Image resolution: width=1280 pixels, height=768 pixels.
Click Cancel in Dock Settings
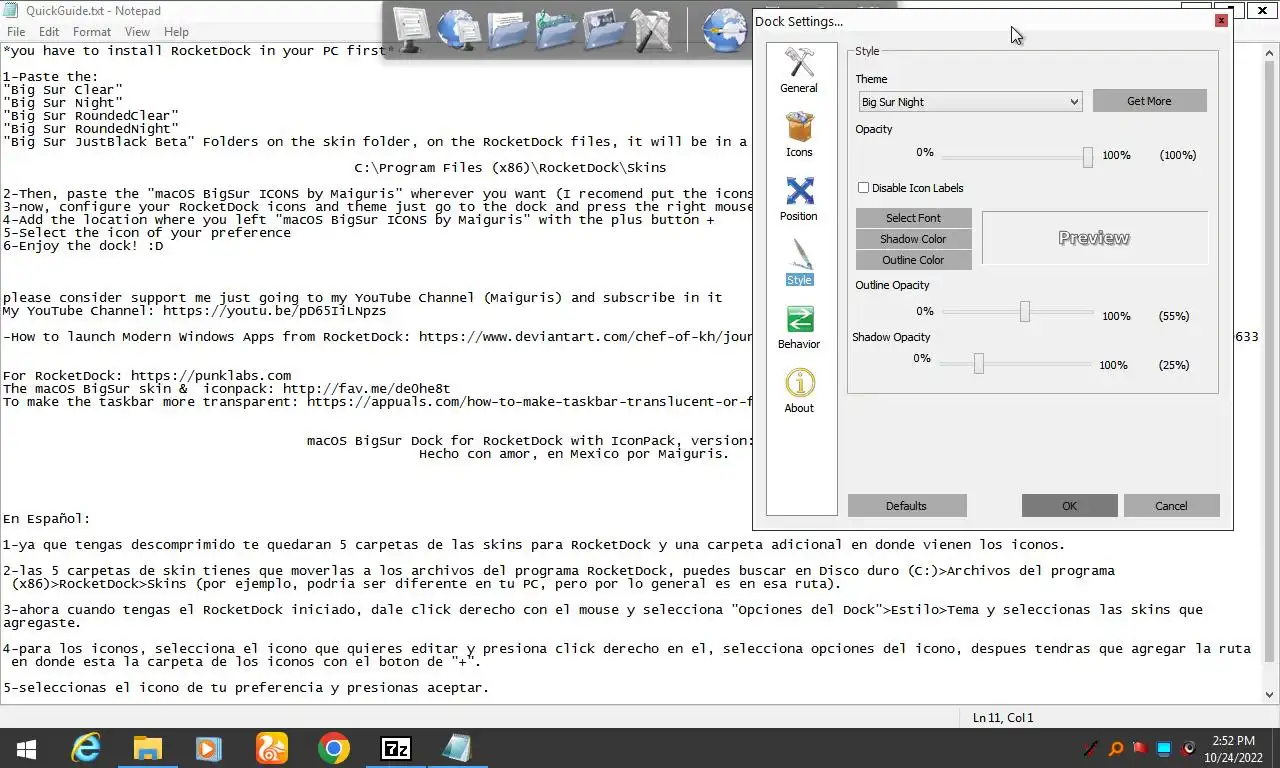click(1171, 506)
